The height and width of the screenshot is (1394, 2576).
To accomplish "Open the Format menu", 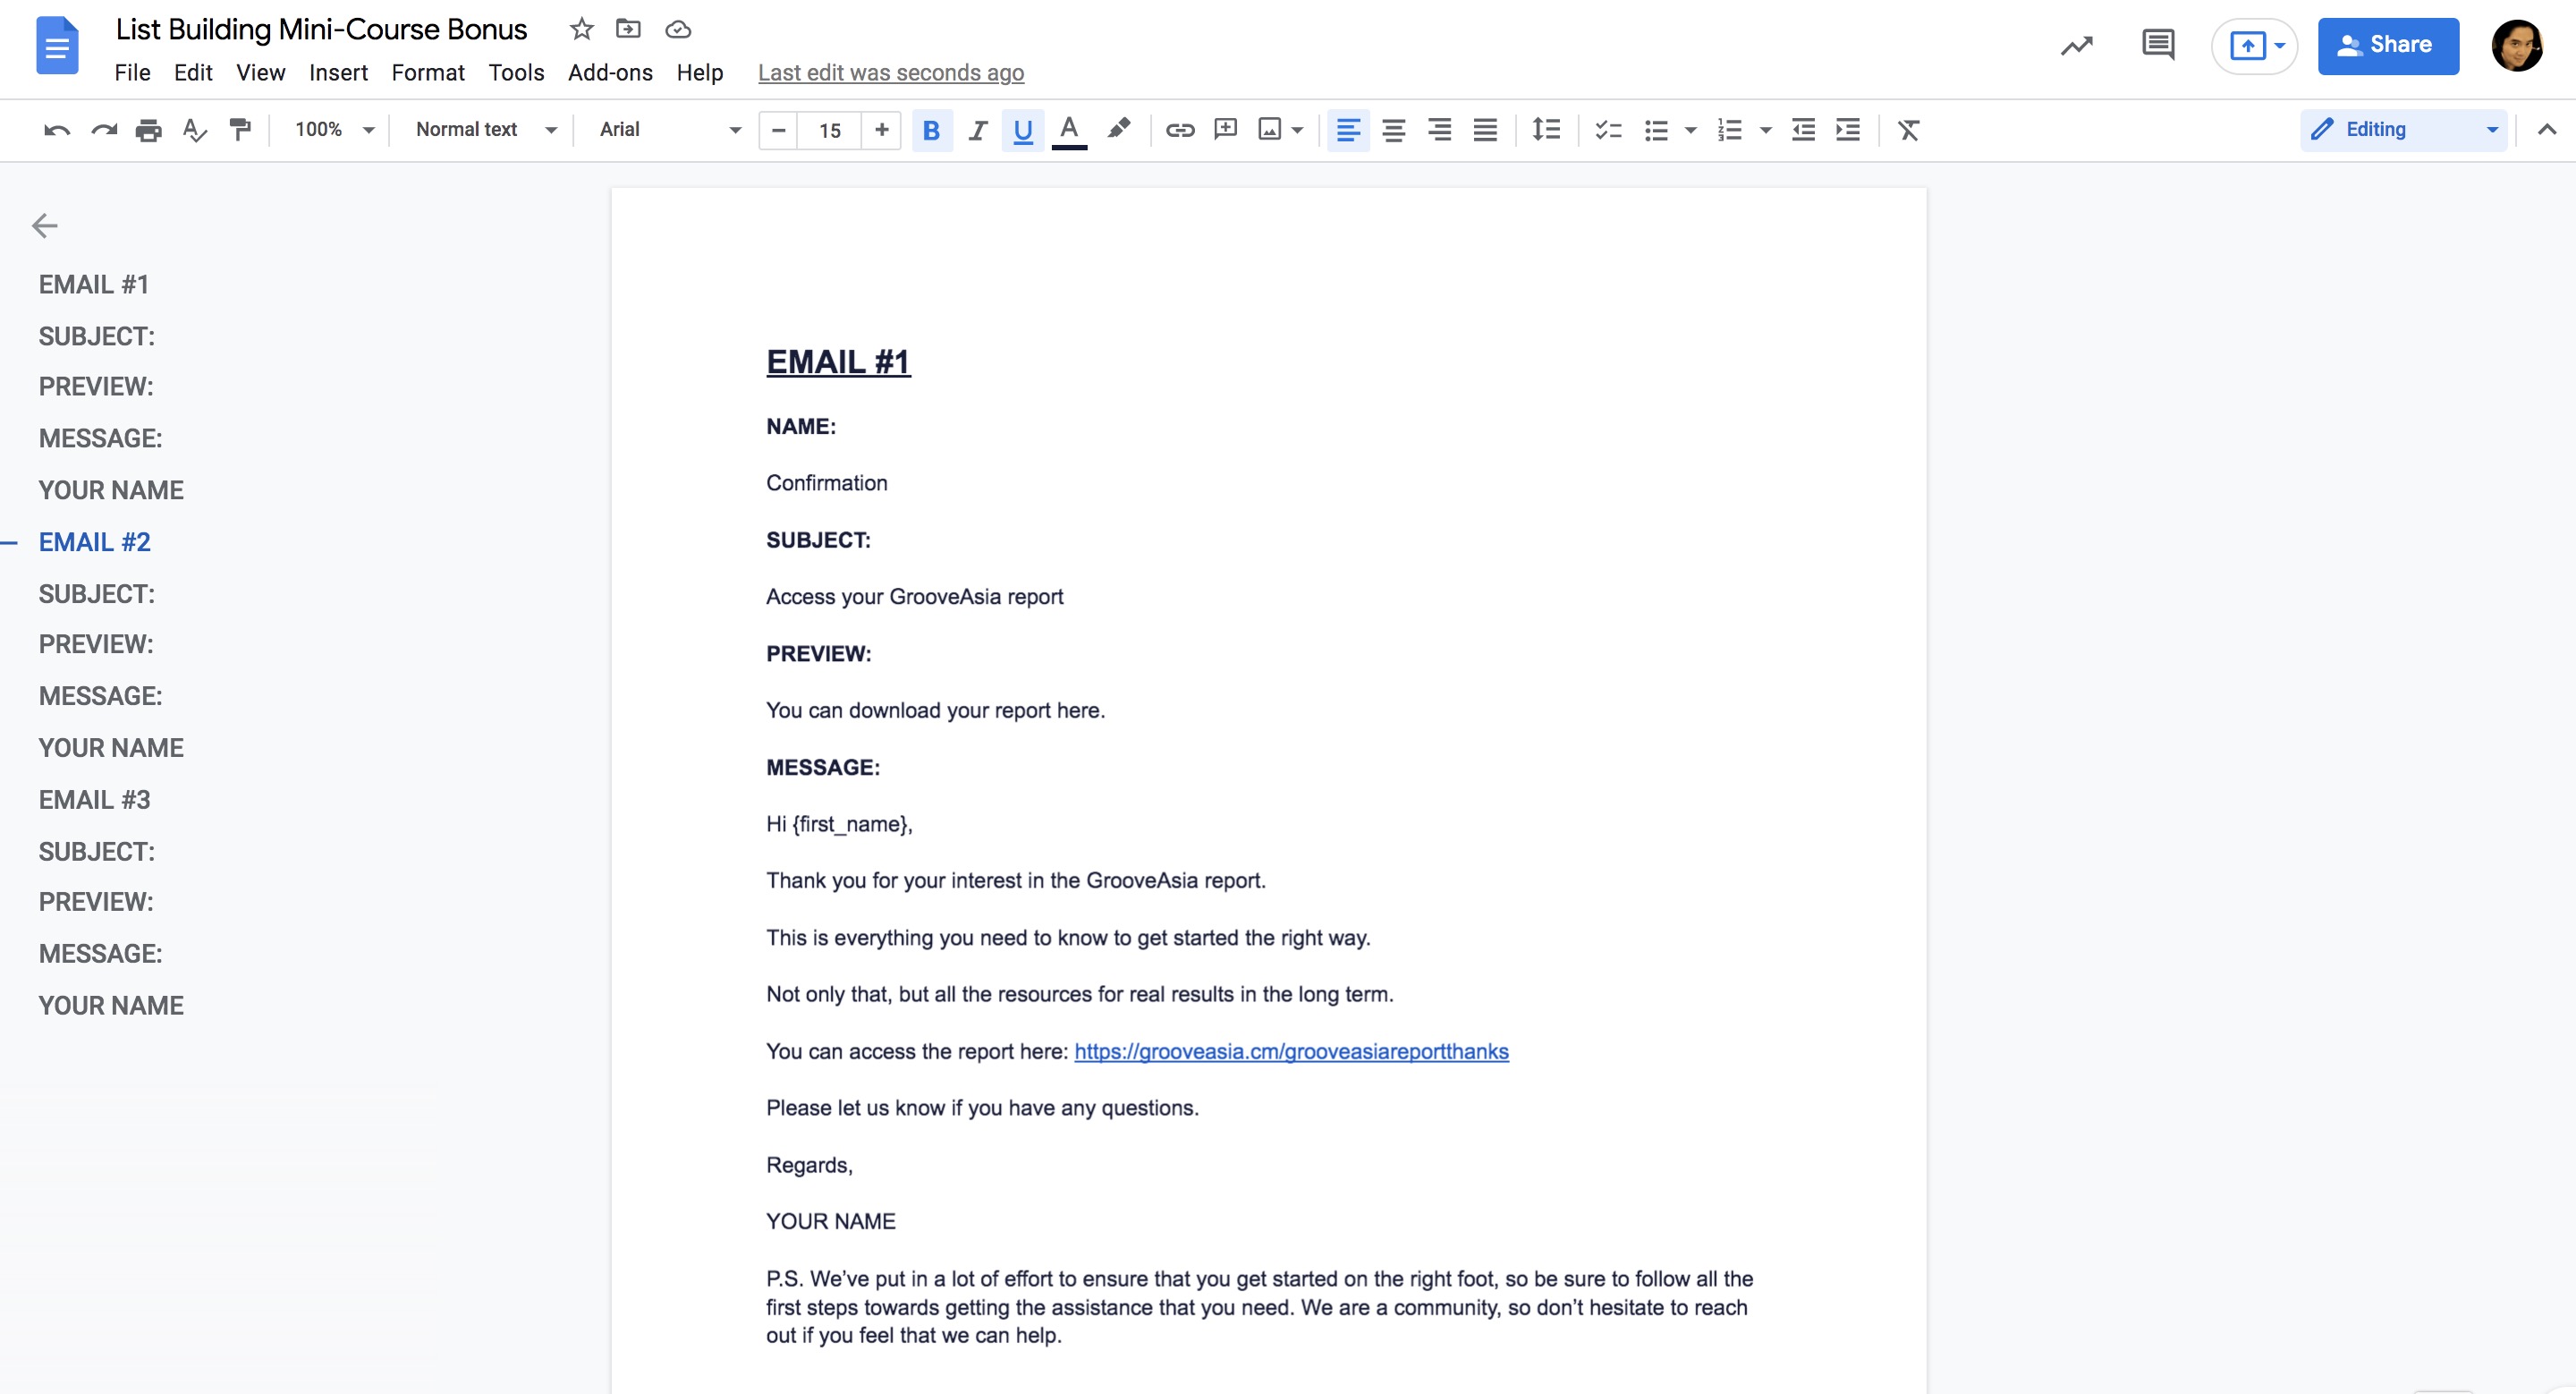I will (428, 73).
